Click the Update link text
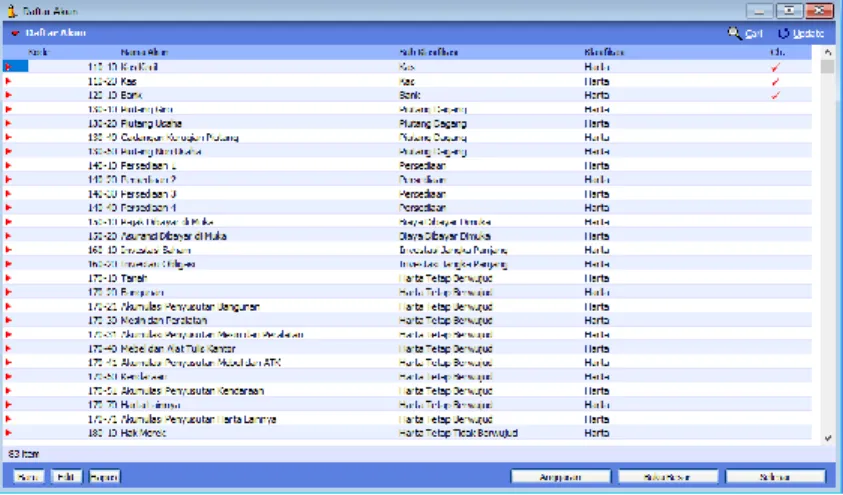 coord(808,34)
